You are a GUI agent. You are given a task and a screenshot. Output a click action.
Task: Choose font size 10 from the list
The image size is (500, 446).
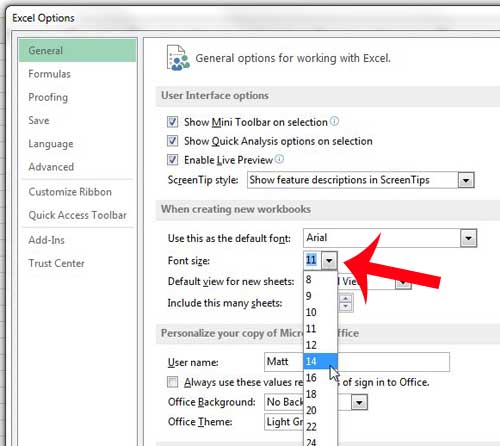[320, 312]
